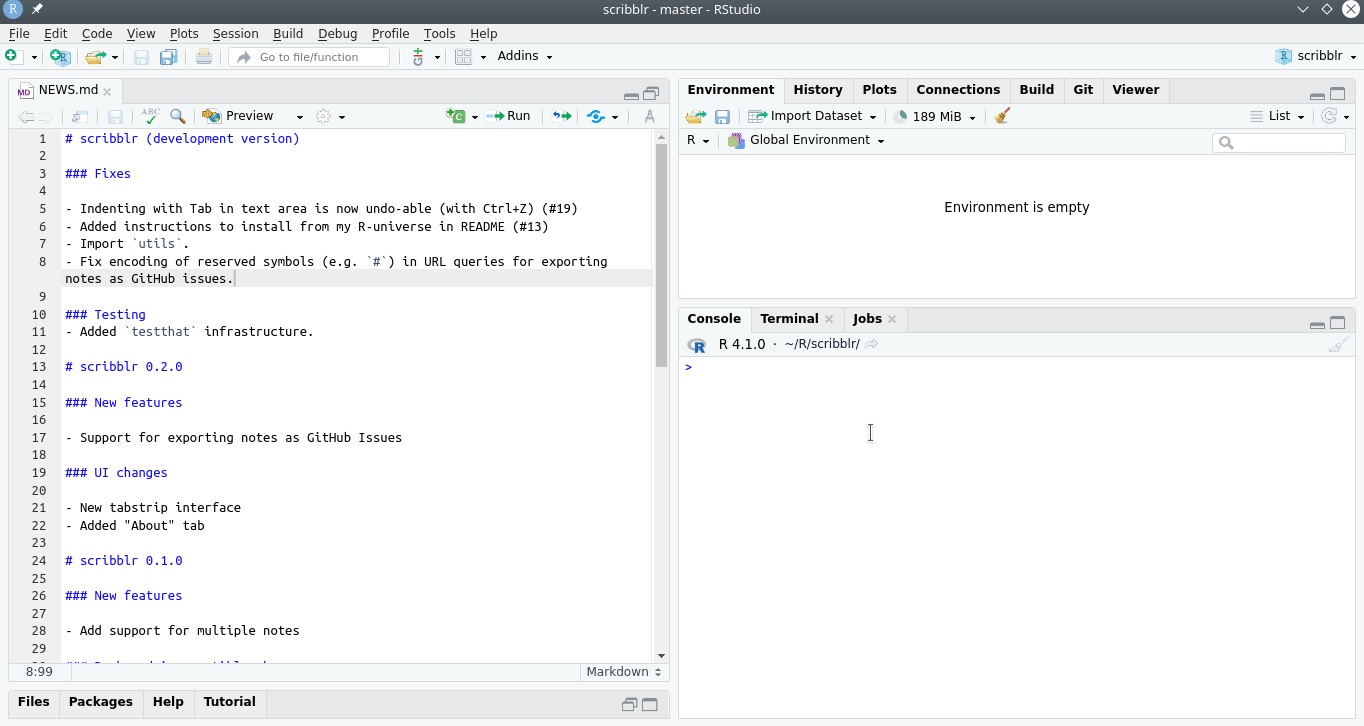This screenshot has width=1364, height=726.
Task: Open the 189 MiB memory usage dropdown
Action: 935,116
